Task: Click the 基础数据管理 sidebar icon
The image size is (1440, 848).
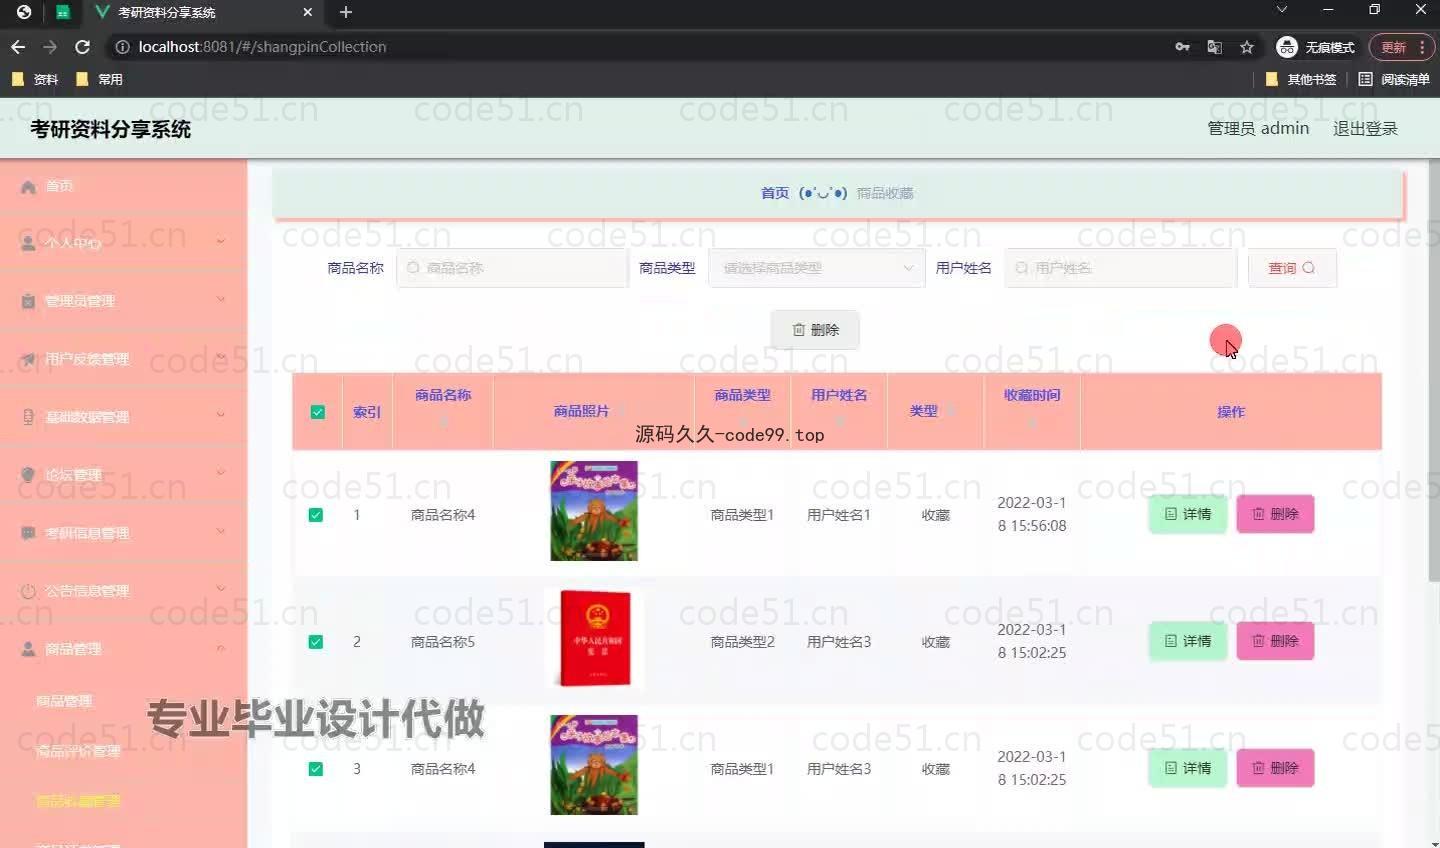Action: point(28,417)
